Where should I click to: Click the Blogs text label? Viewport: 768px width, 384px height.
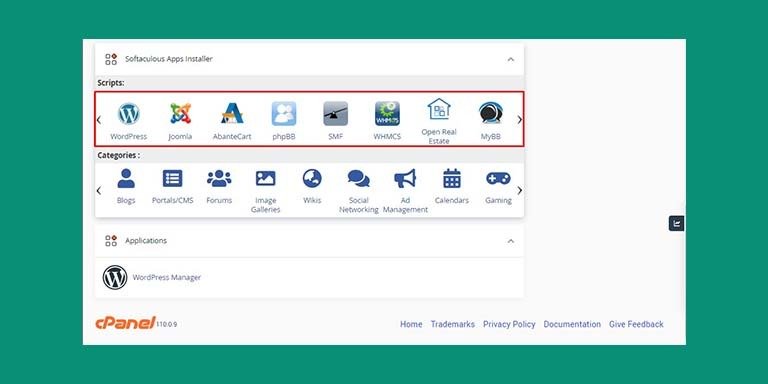coord(126,200)
